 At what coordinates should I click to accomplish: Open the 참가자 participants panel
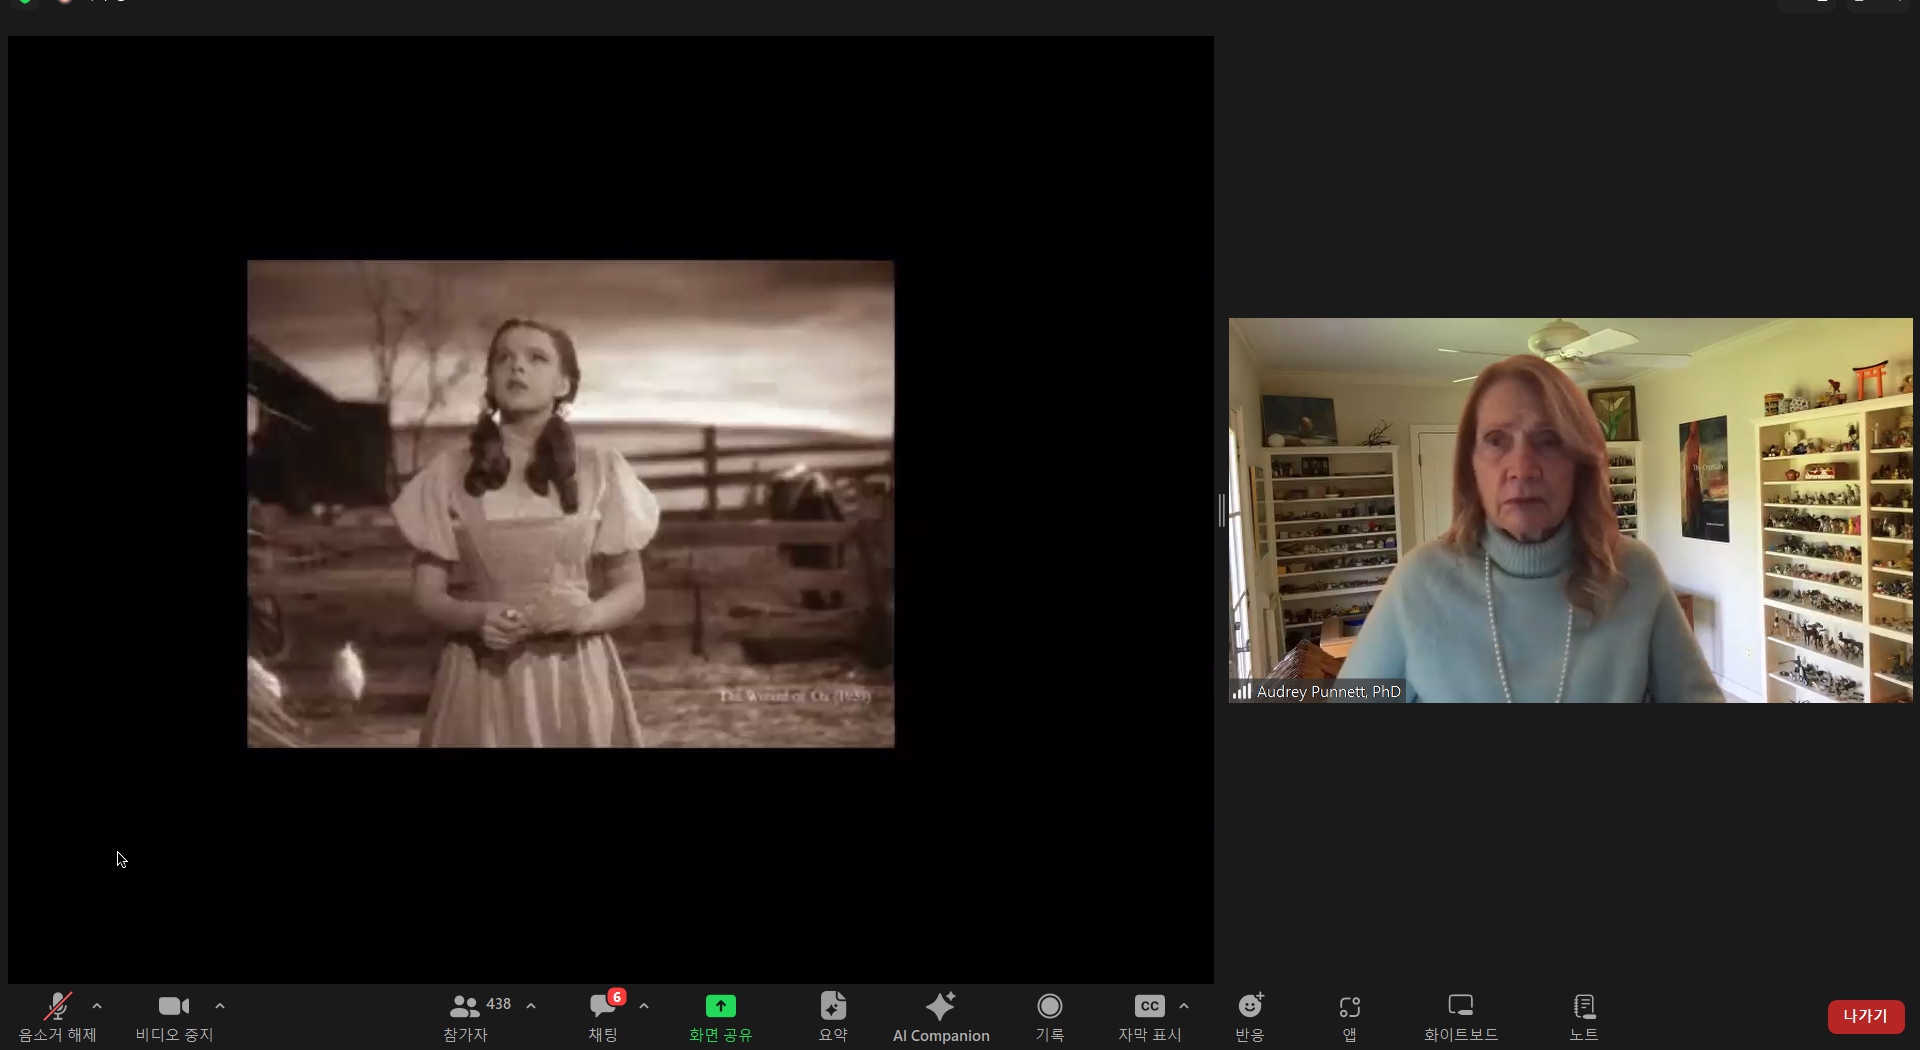[465, 1018]
